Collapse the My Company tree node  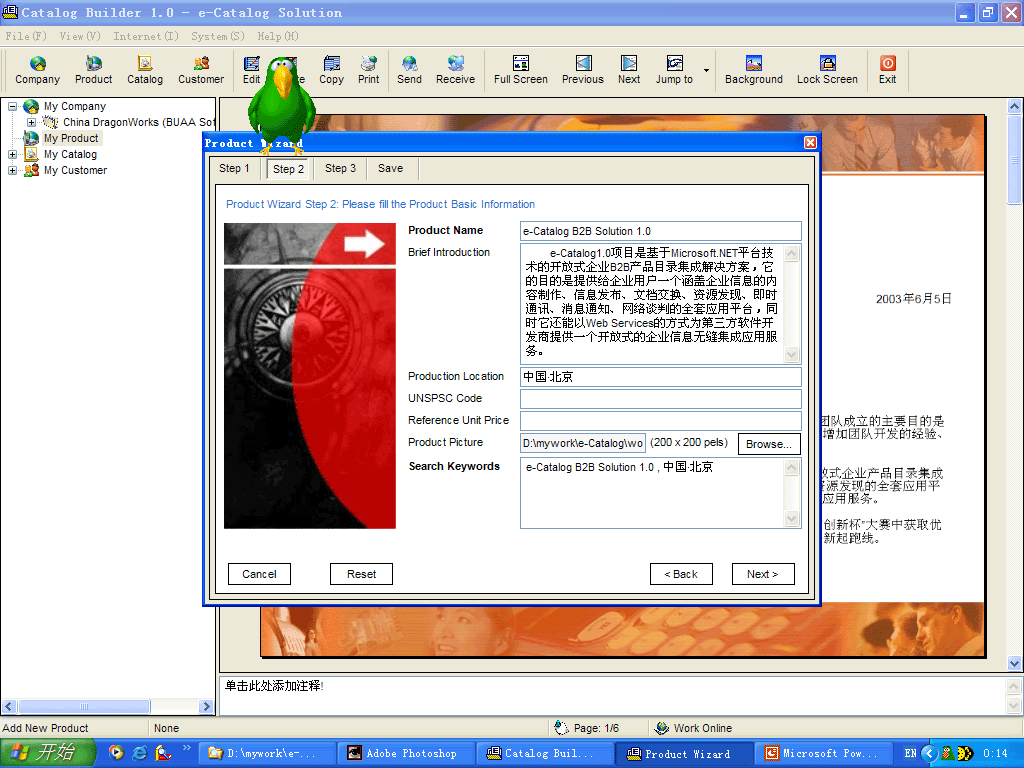coord(12,106)
